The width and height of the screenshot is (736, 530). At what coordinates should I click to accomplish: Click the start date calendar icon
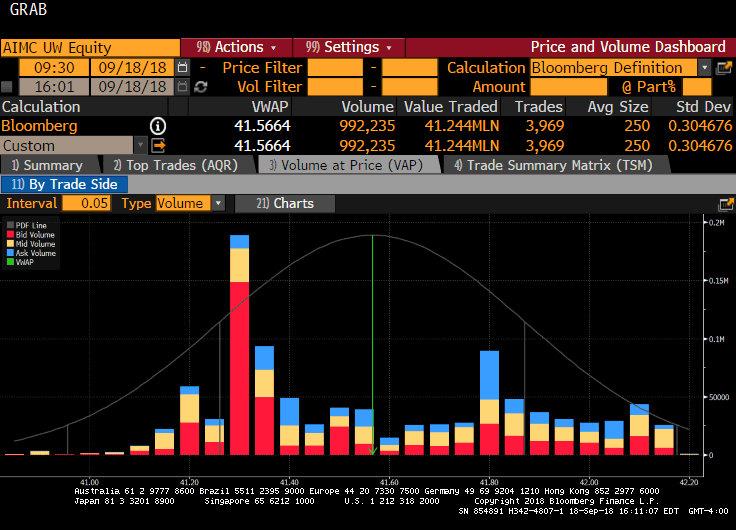tap(182, 67)
